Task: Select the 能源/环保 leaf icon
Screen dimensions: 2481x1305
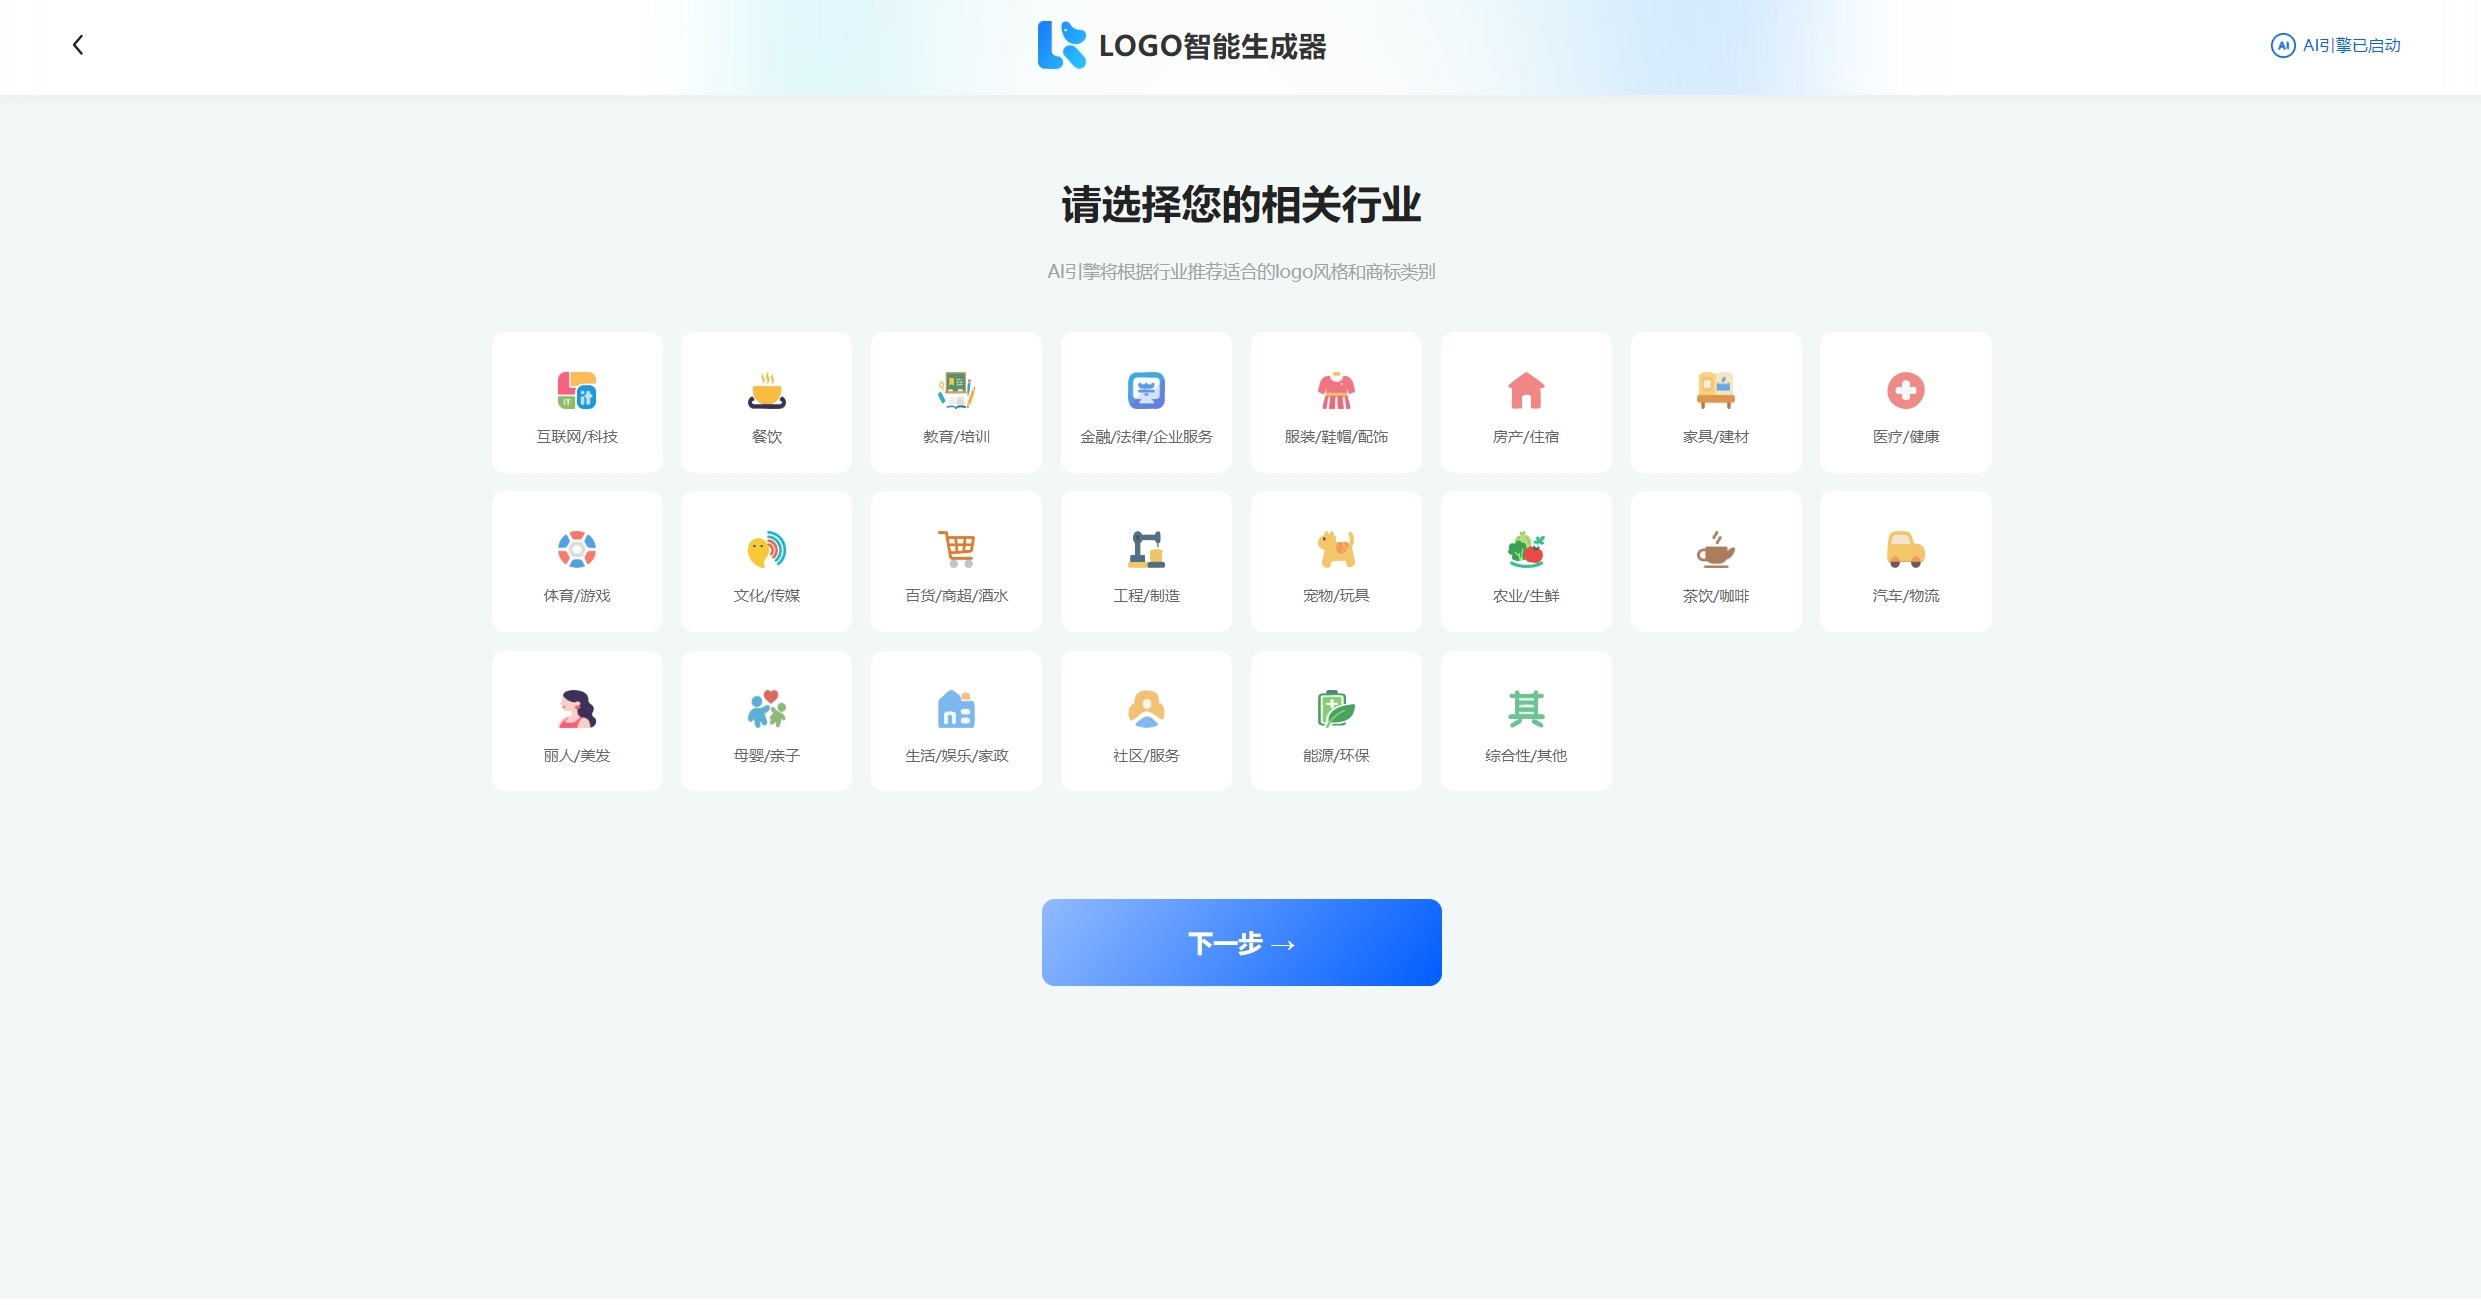Action: tap(1336, 709)
